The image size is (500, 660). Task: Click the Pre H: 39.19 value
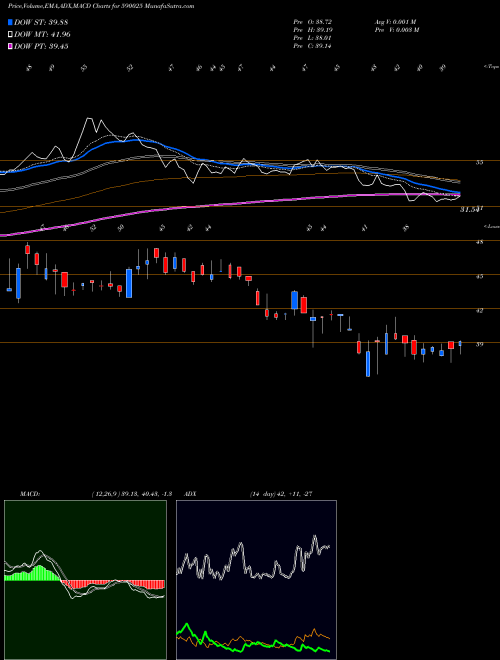[x=312, y=30]
